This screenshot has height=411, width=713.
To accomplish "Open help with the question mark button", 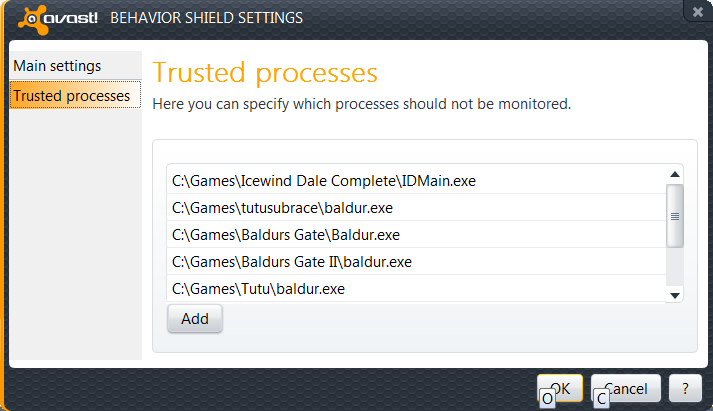I will pos(685,389).
